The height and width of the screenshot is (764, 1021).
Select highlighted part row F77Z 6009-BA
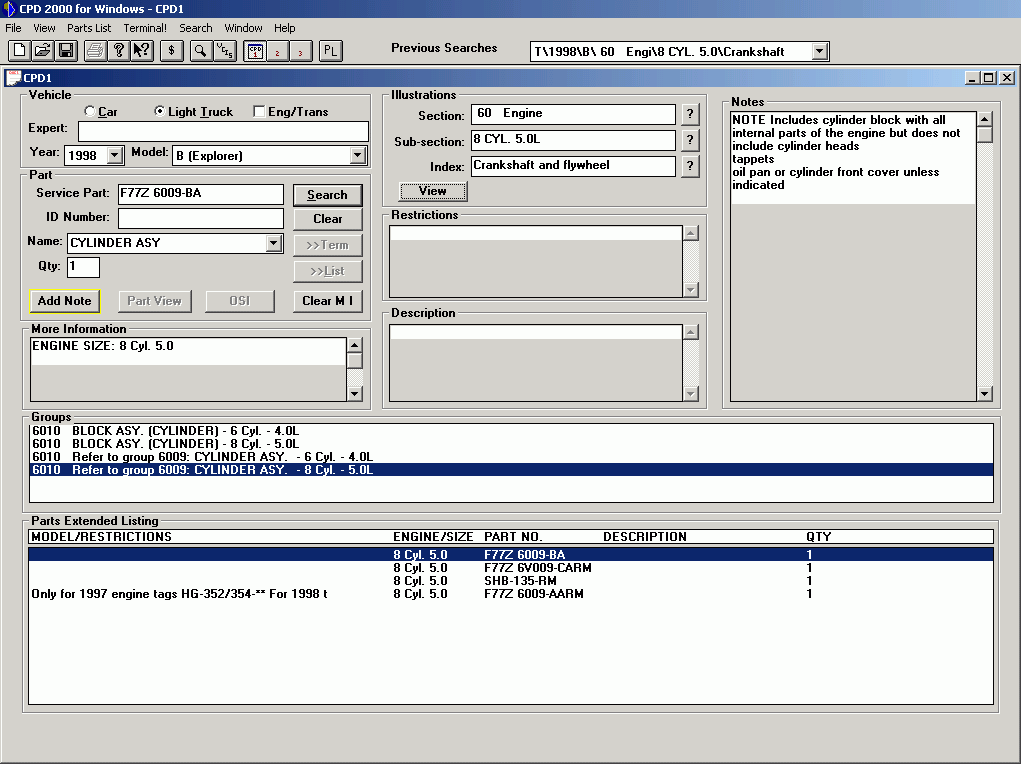pos(511,555)
